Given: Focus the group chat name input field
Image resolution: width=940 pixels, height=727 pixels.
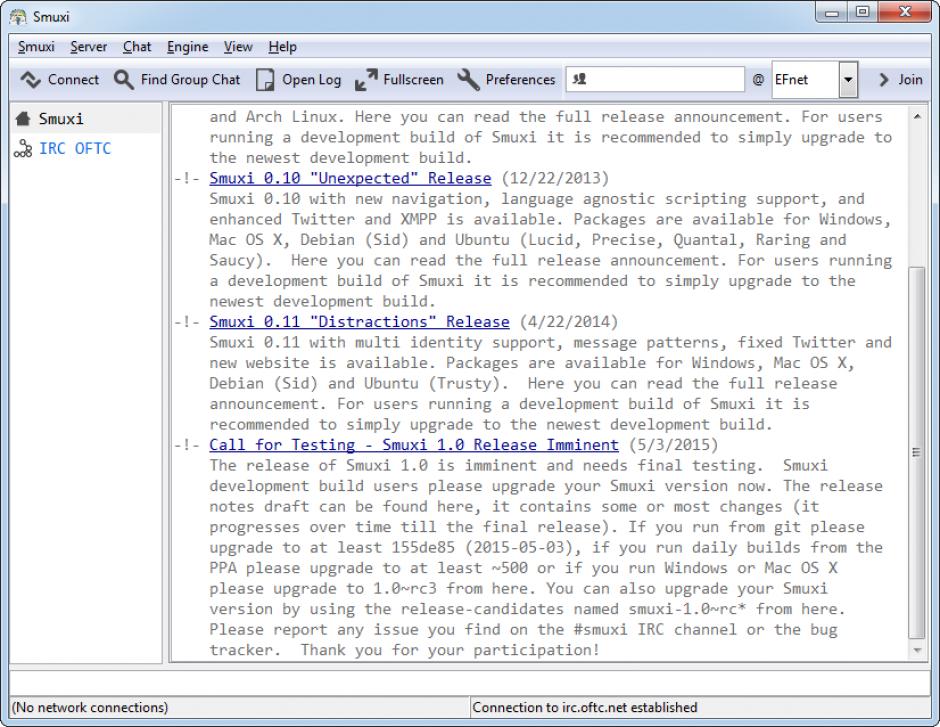Looking at the screenshot, I should tap(655, 79).
